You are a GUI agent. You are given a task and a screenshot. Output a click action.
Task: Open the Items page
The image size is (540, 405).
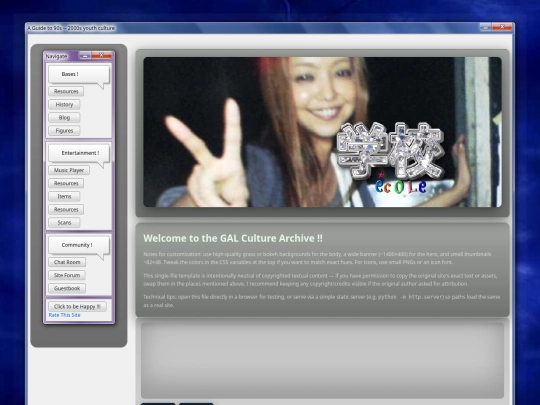[x=64, y=196]
